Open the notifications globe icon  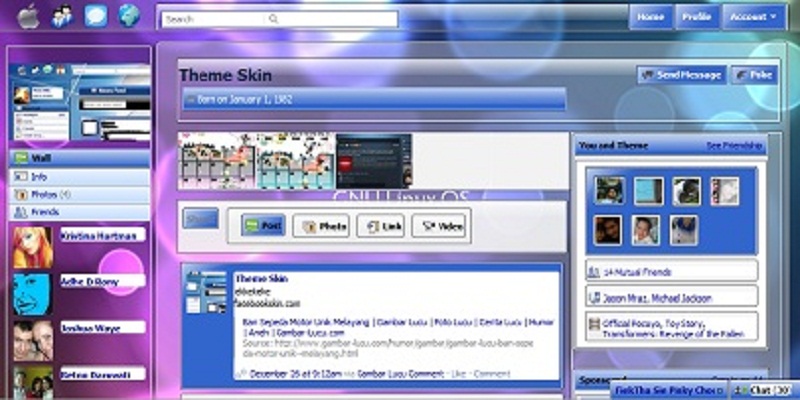coord(129,16)
